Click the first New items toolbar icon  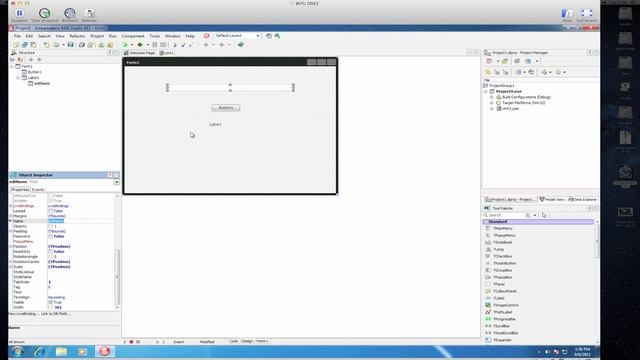click(x=16, y=44)
